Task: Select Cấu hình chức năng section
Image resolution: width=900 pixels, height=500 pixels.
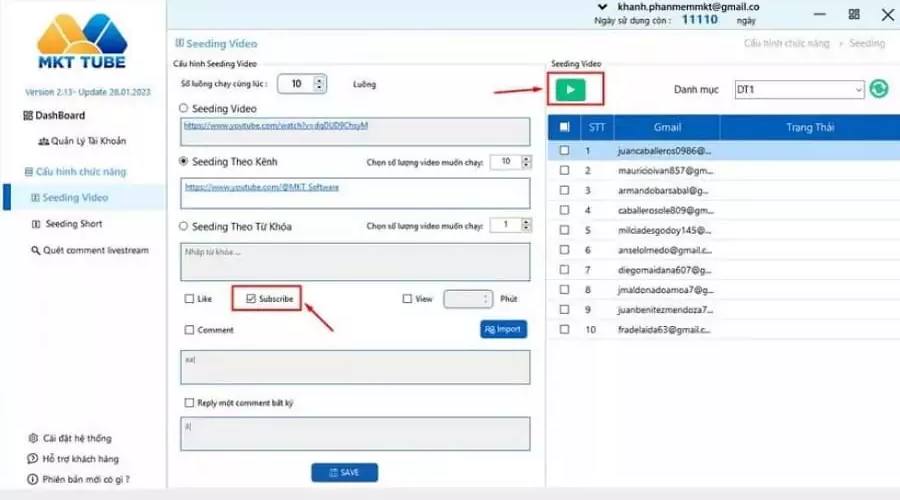Action: (x=75, y=172)
